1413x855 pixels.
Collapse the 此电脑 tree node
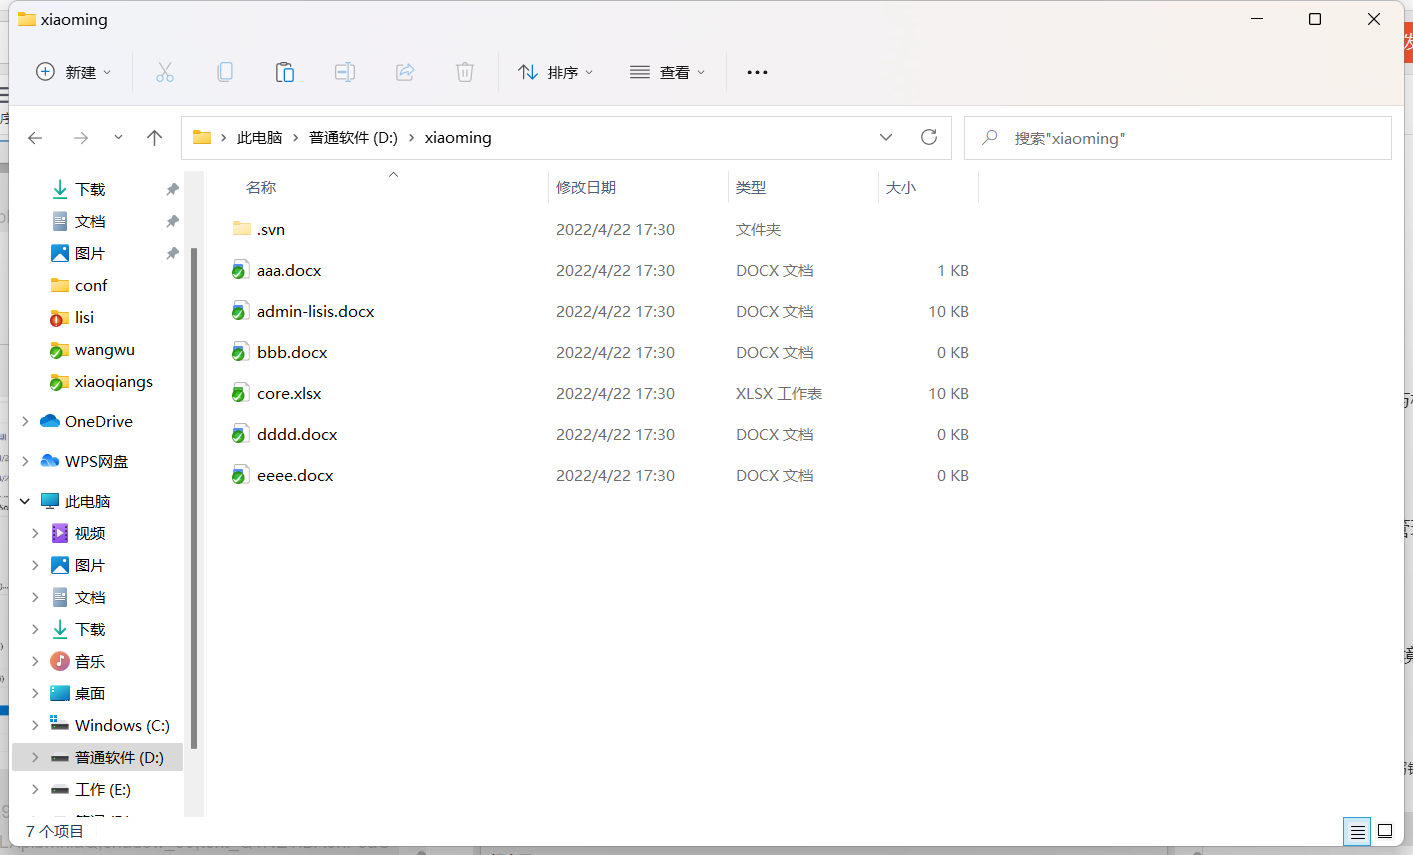(25, 501)
